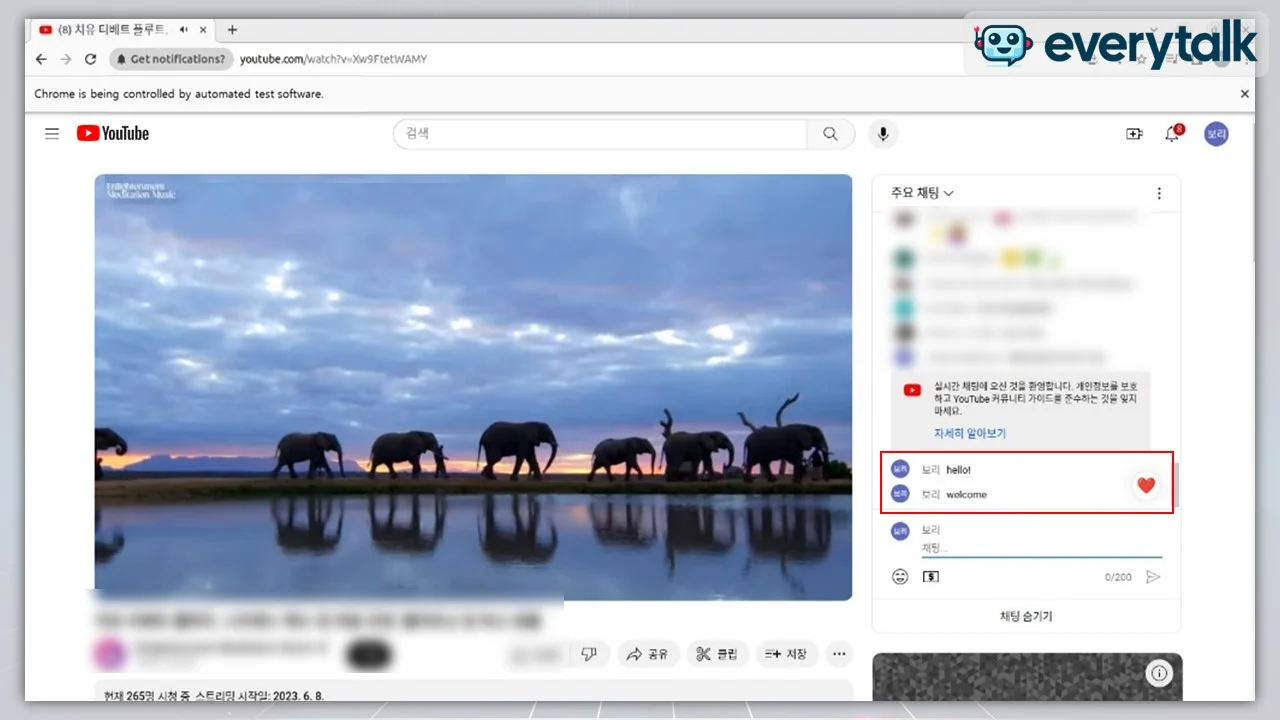Open Super Chat dollar icon
This screenshot has width=1280, height=720.
click(931, 577)
